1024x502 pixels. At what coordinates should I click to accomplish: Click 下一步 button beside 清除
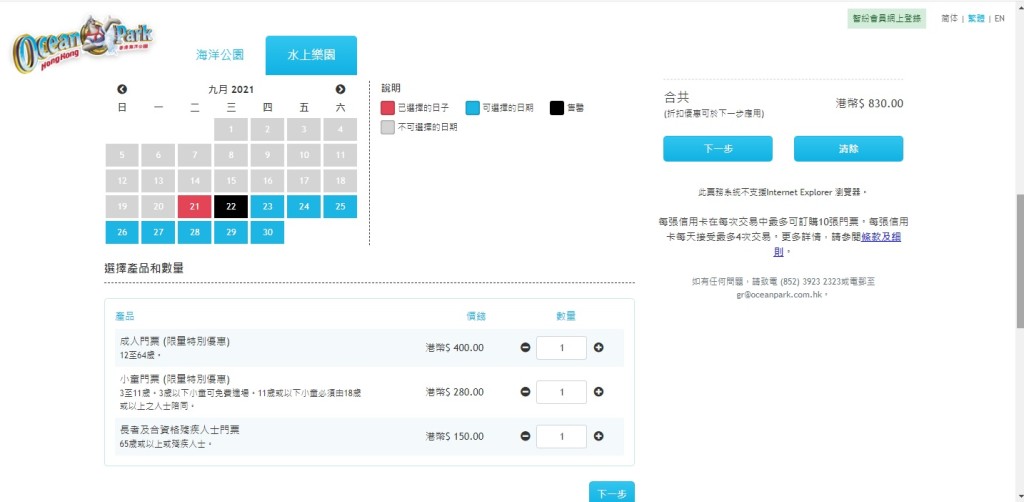(718, 149)
